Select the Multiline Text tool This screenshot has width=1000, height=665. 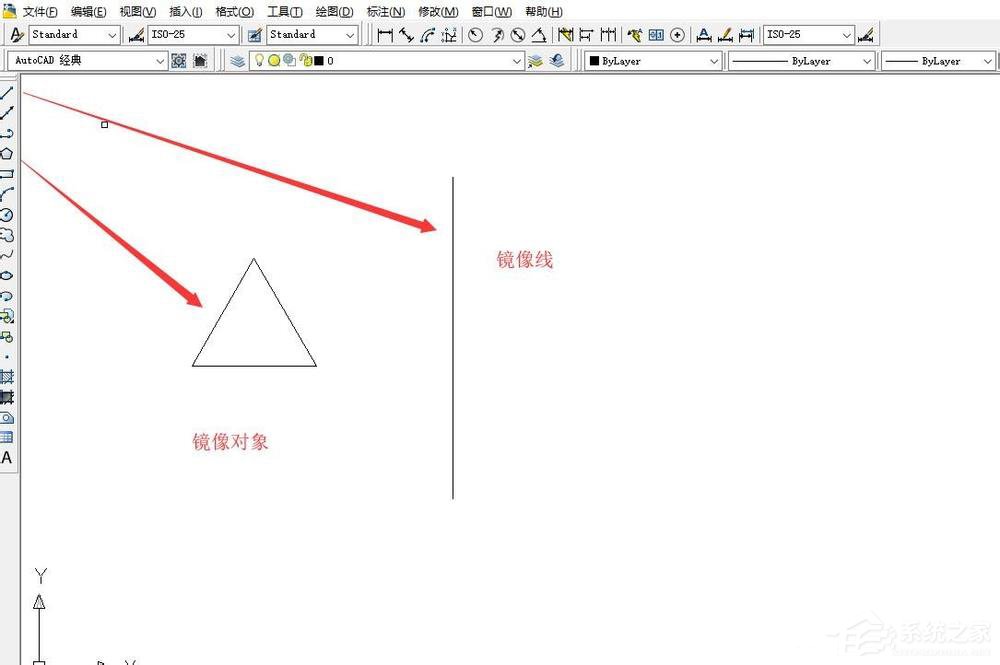6,458
